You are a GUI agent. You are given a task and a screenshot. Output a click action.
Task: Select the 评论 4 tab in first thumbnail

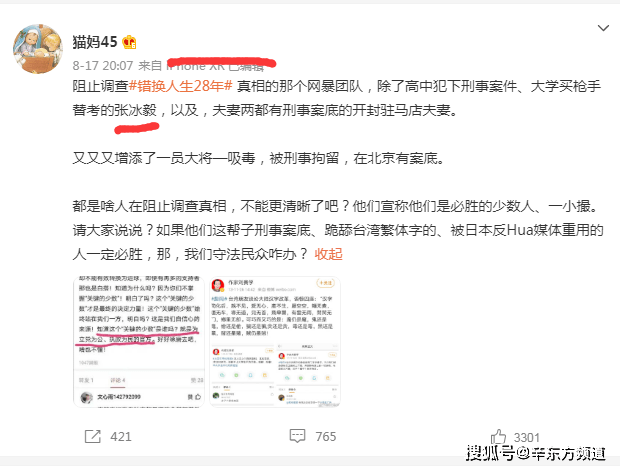(118, 380)
